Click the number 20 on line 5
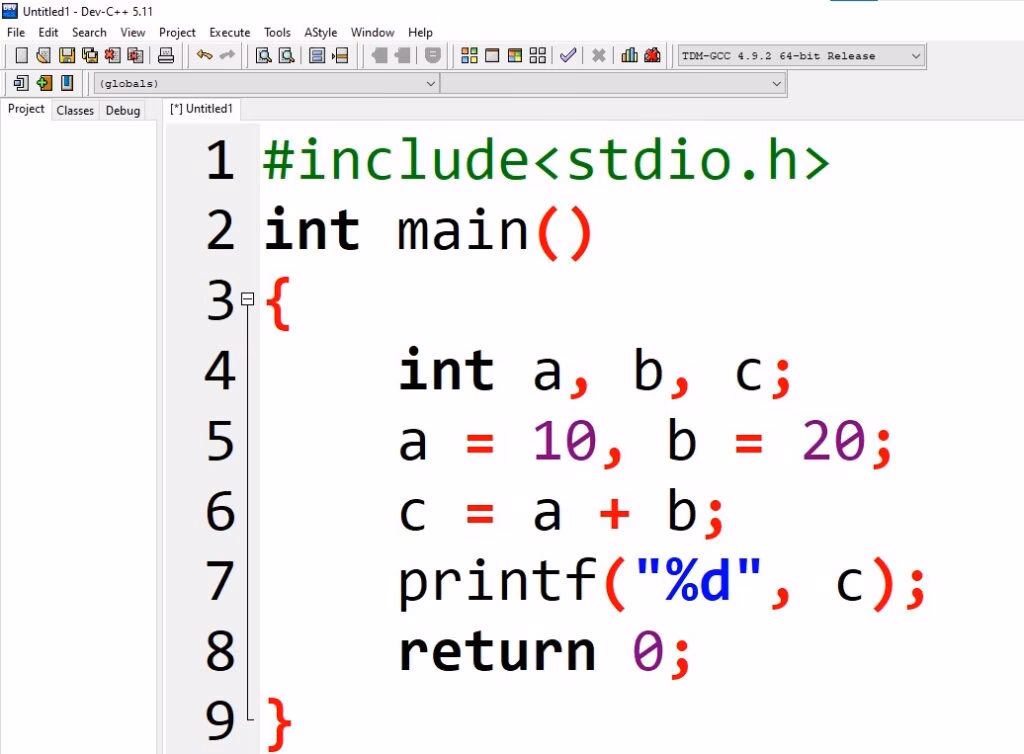Viewport: 1024px width, 754px height. [833, 441]
